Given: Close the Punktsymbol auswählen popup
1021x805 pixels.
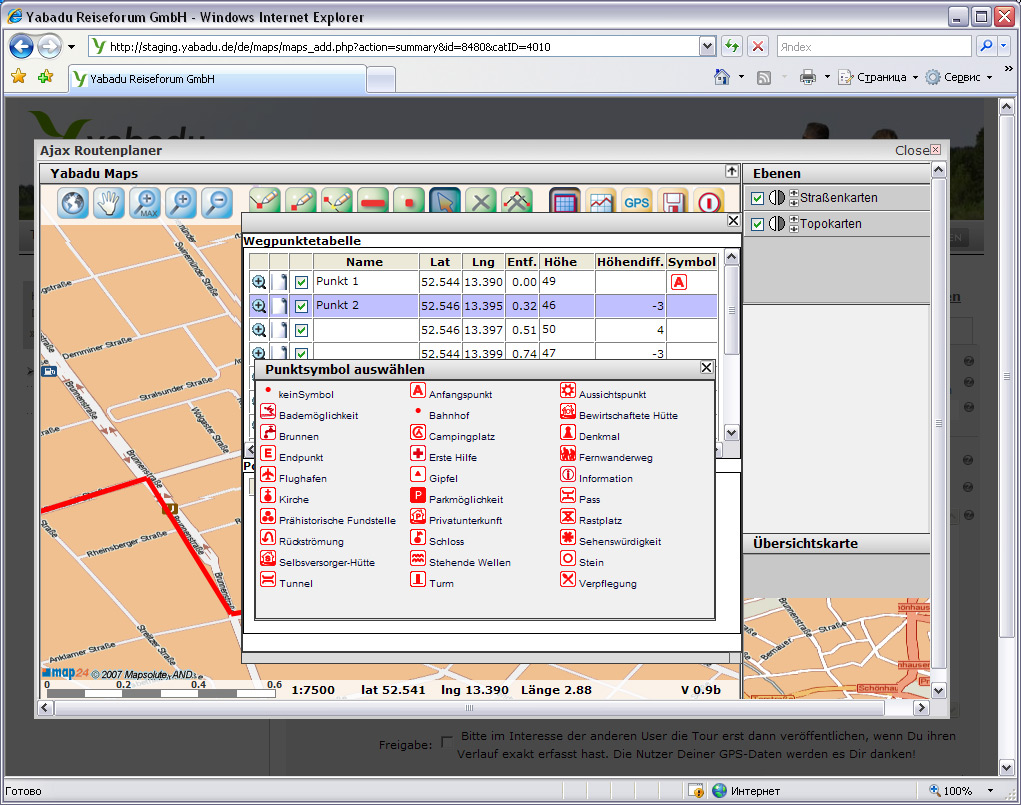Looking at the screenshot, I should point(706,367).
